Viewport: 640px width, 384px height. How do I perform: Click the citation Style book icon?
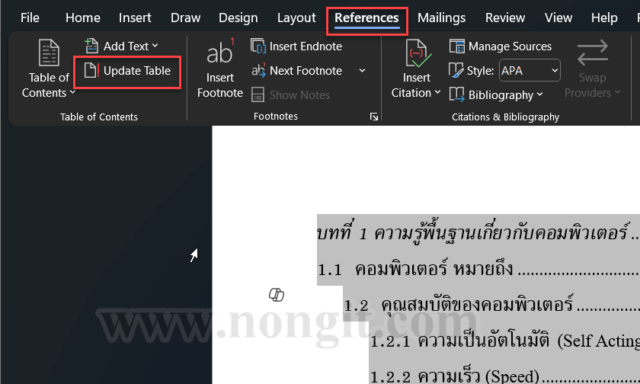tap(456, 70)
